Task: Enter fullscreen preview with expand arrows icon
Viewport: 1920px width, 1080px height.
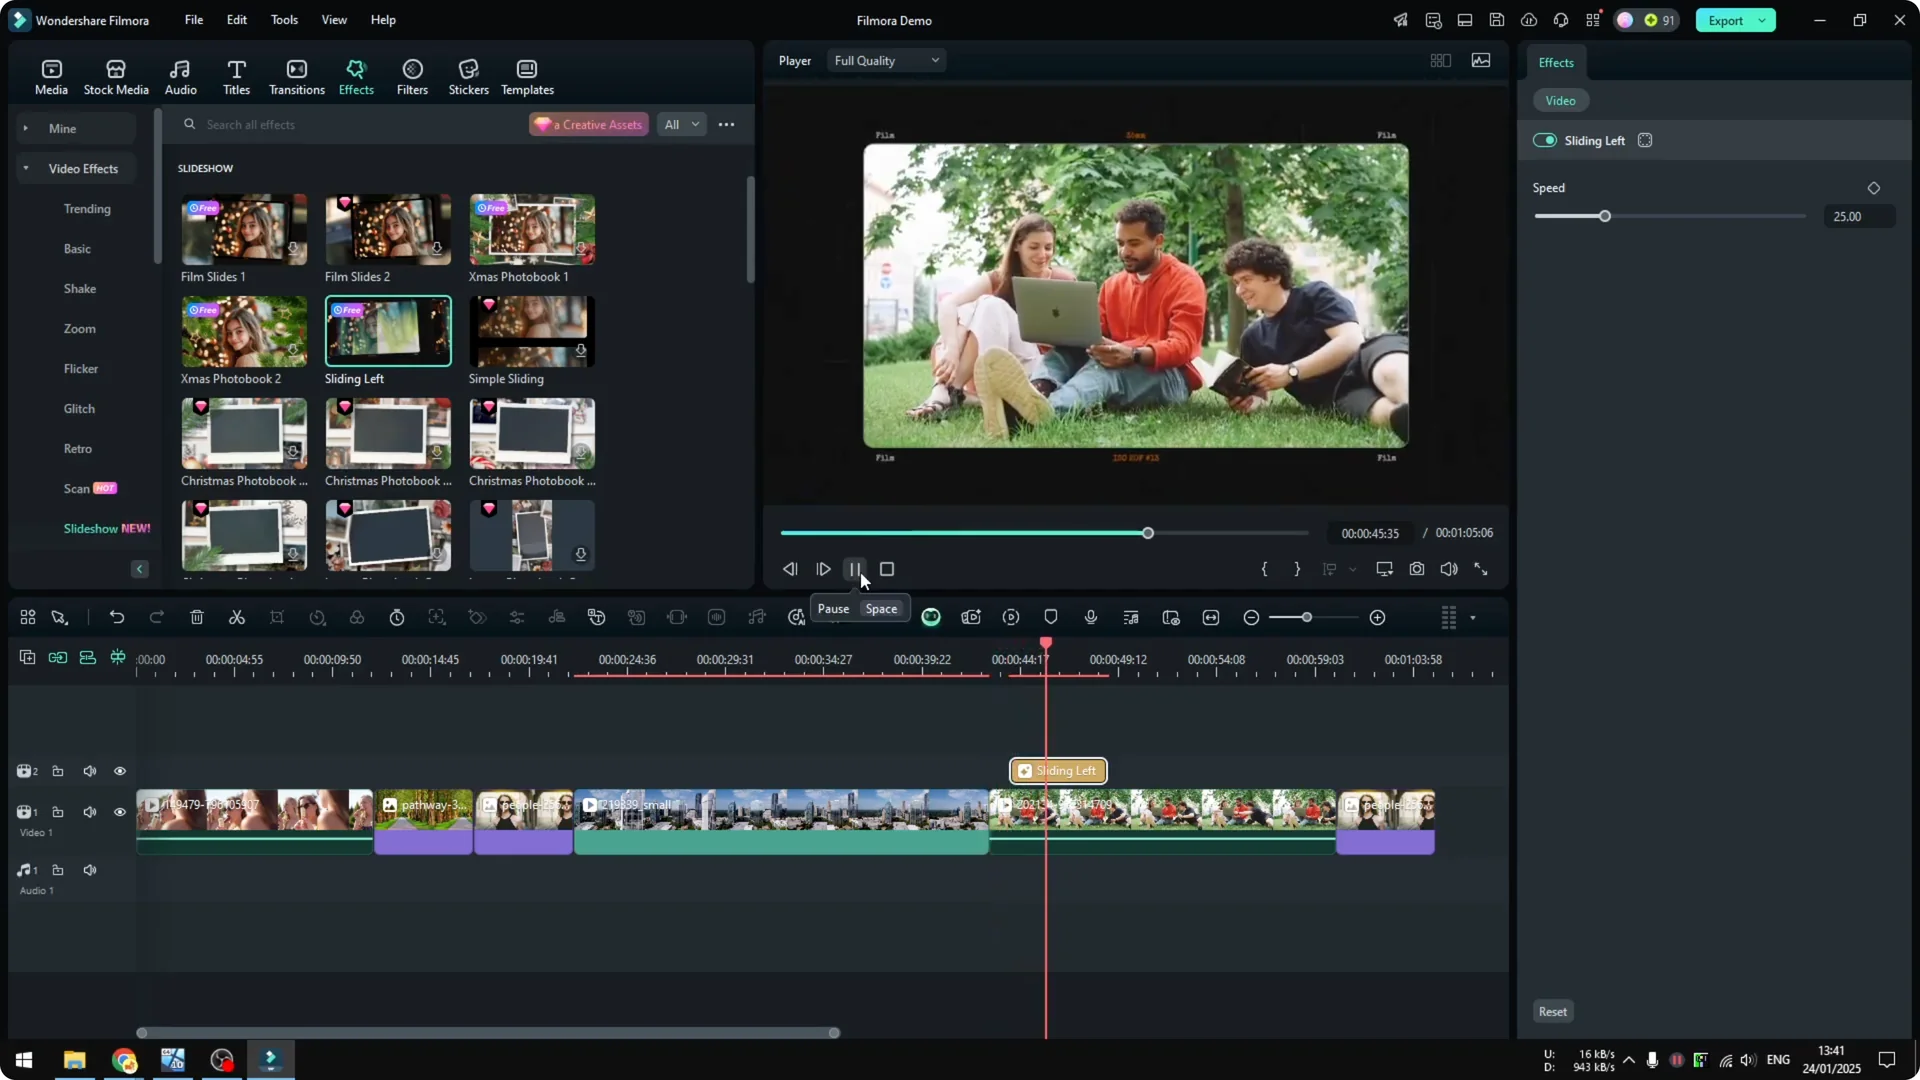Action: tap(1481, 569)
